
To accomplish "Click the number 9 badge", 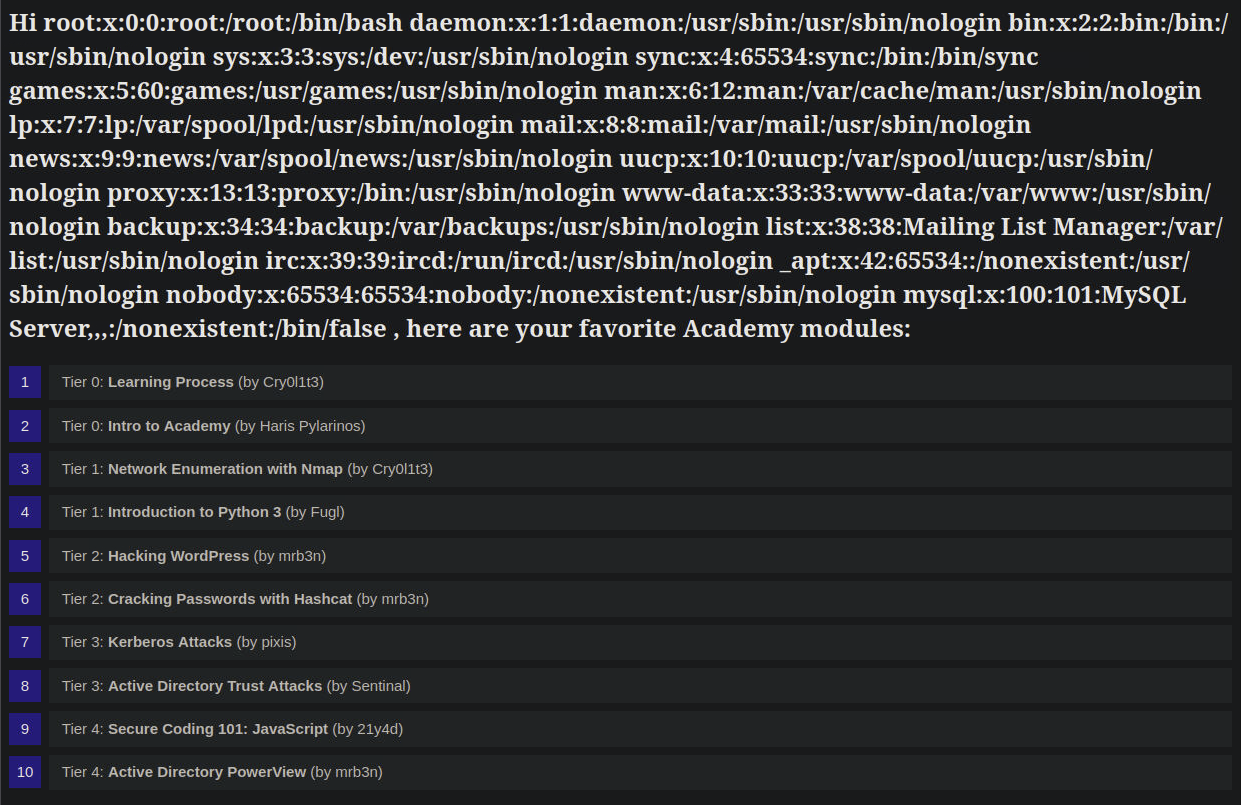I will point(25,729).
